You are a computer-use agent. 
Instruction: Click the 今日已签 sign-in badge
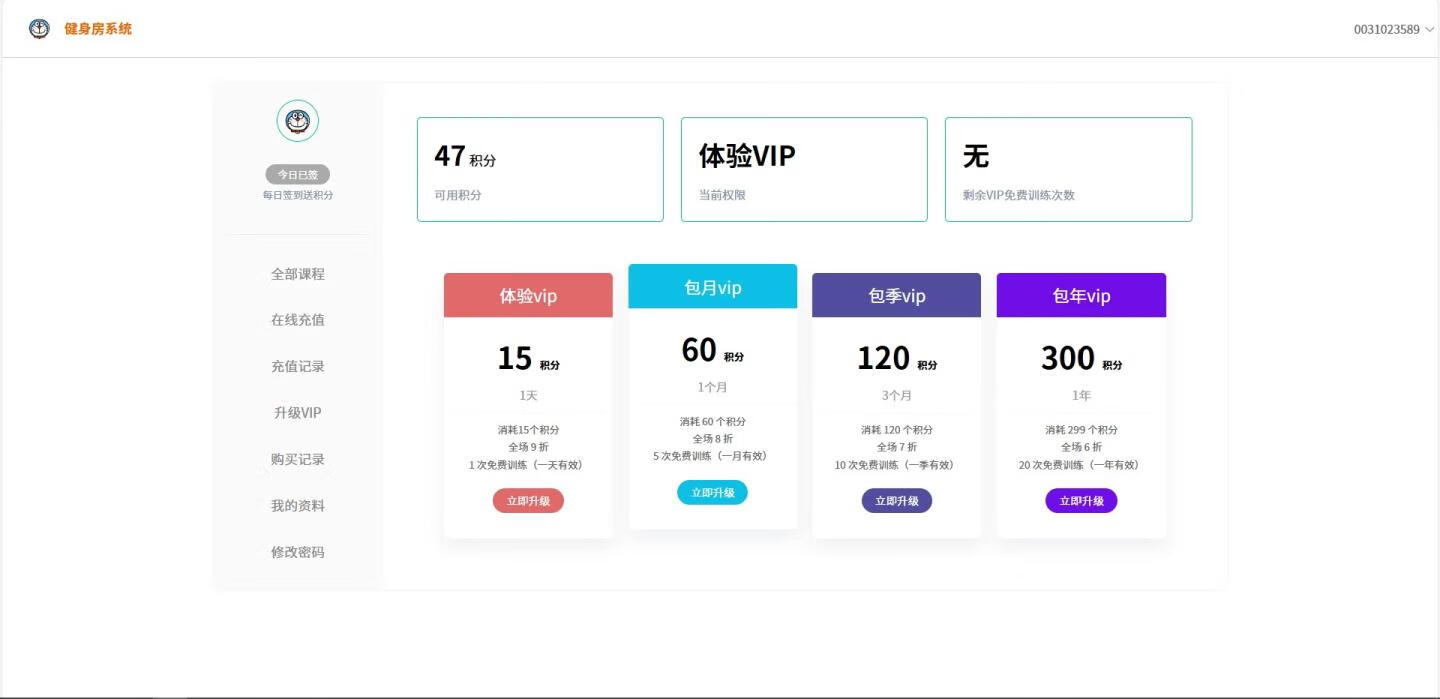pos(297,175)
